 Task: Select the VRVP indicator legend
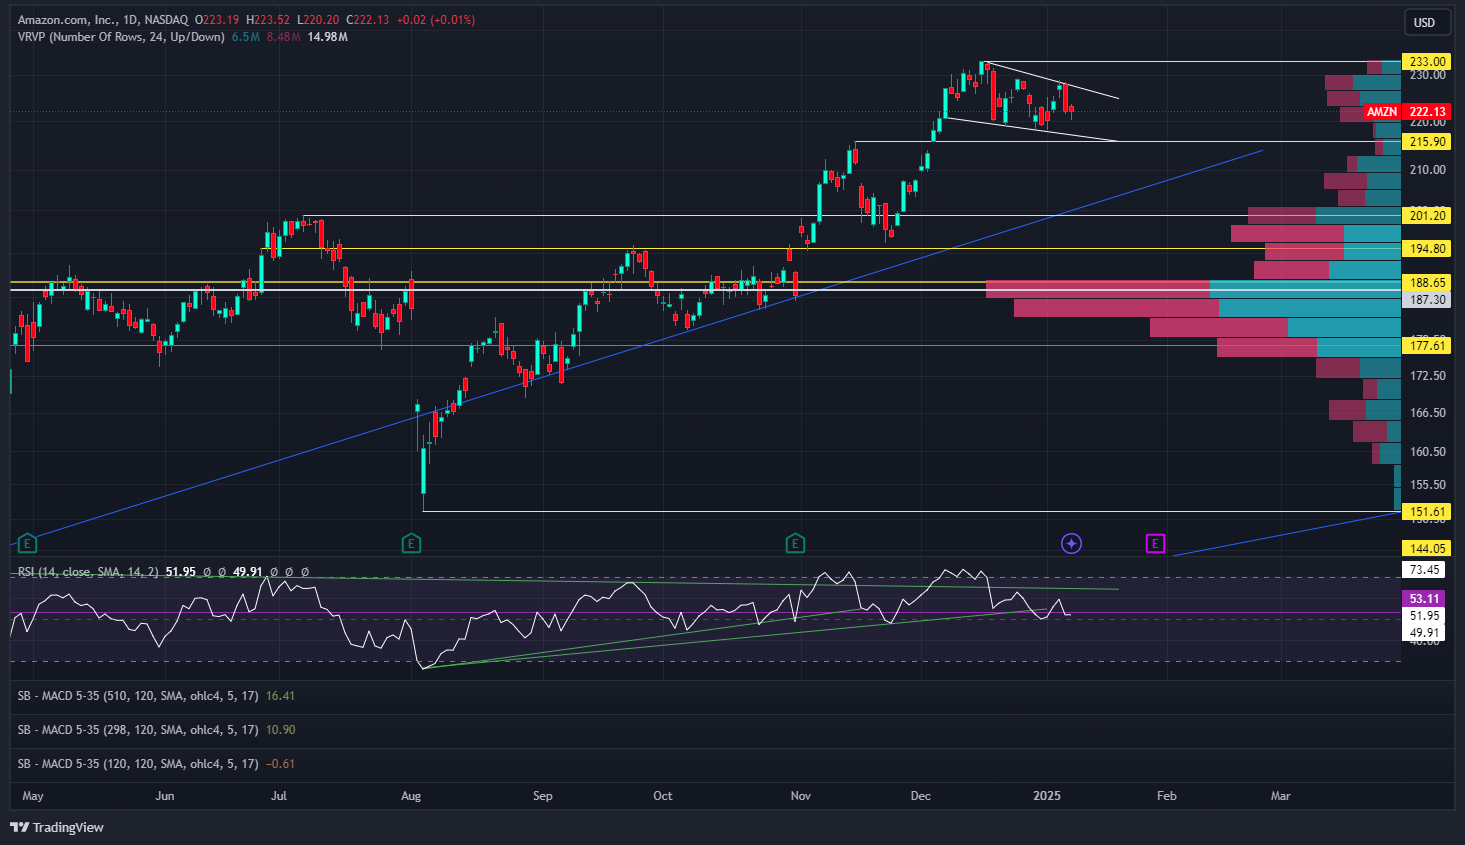pos(121,37)
